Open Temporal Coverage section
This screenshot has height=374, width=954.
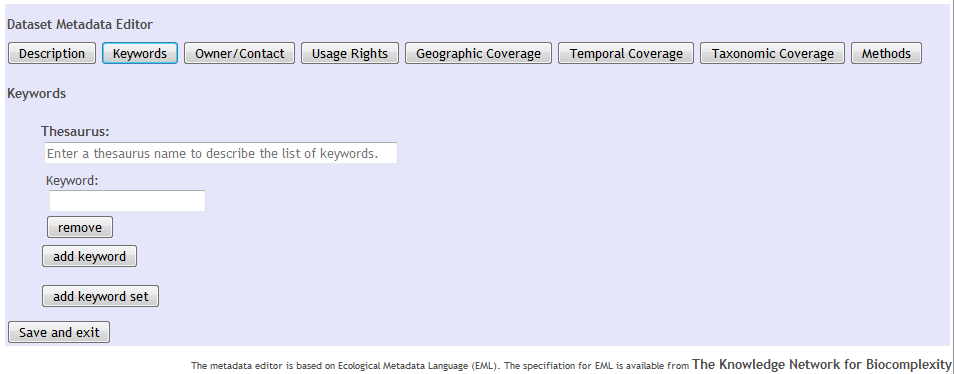[626, 54]
